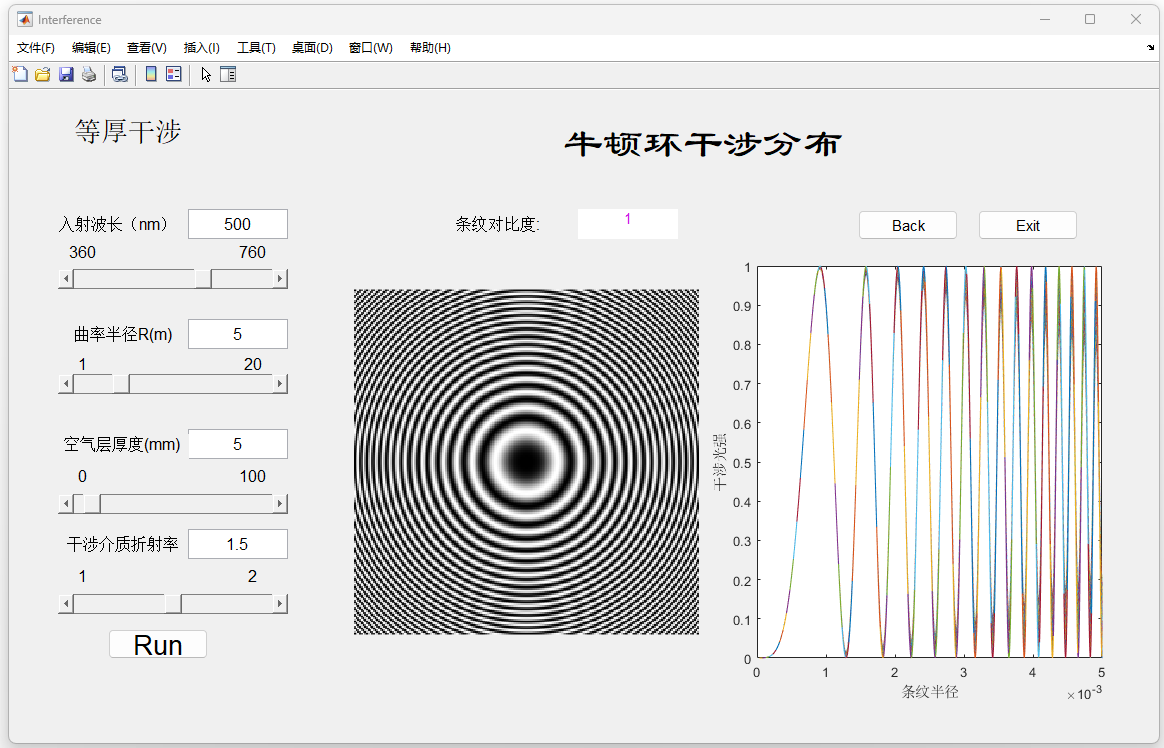Click the Back button
The image size is (1164, 748).
(908, 226)
